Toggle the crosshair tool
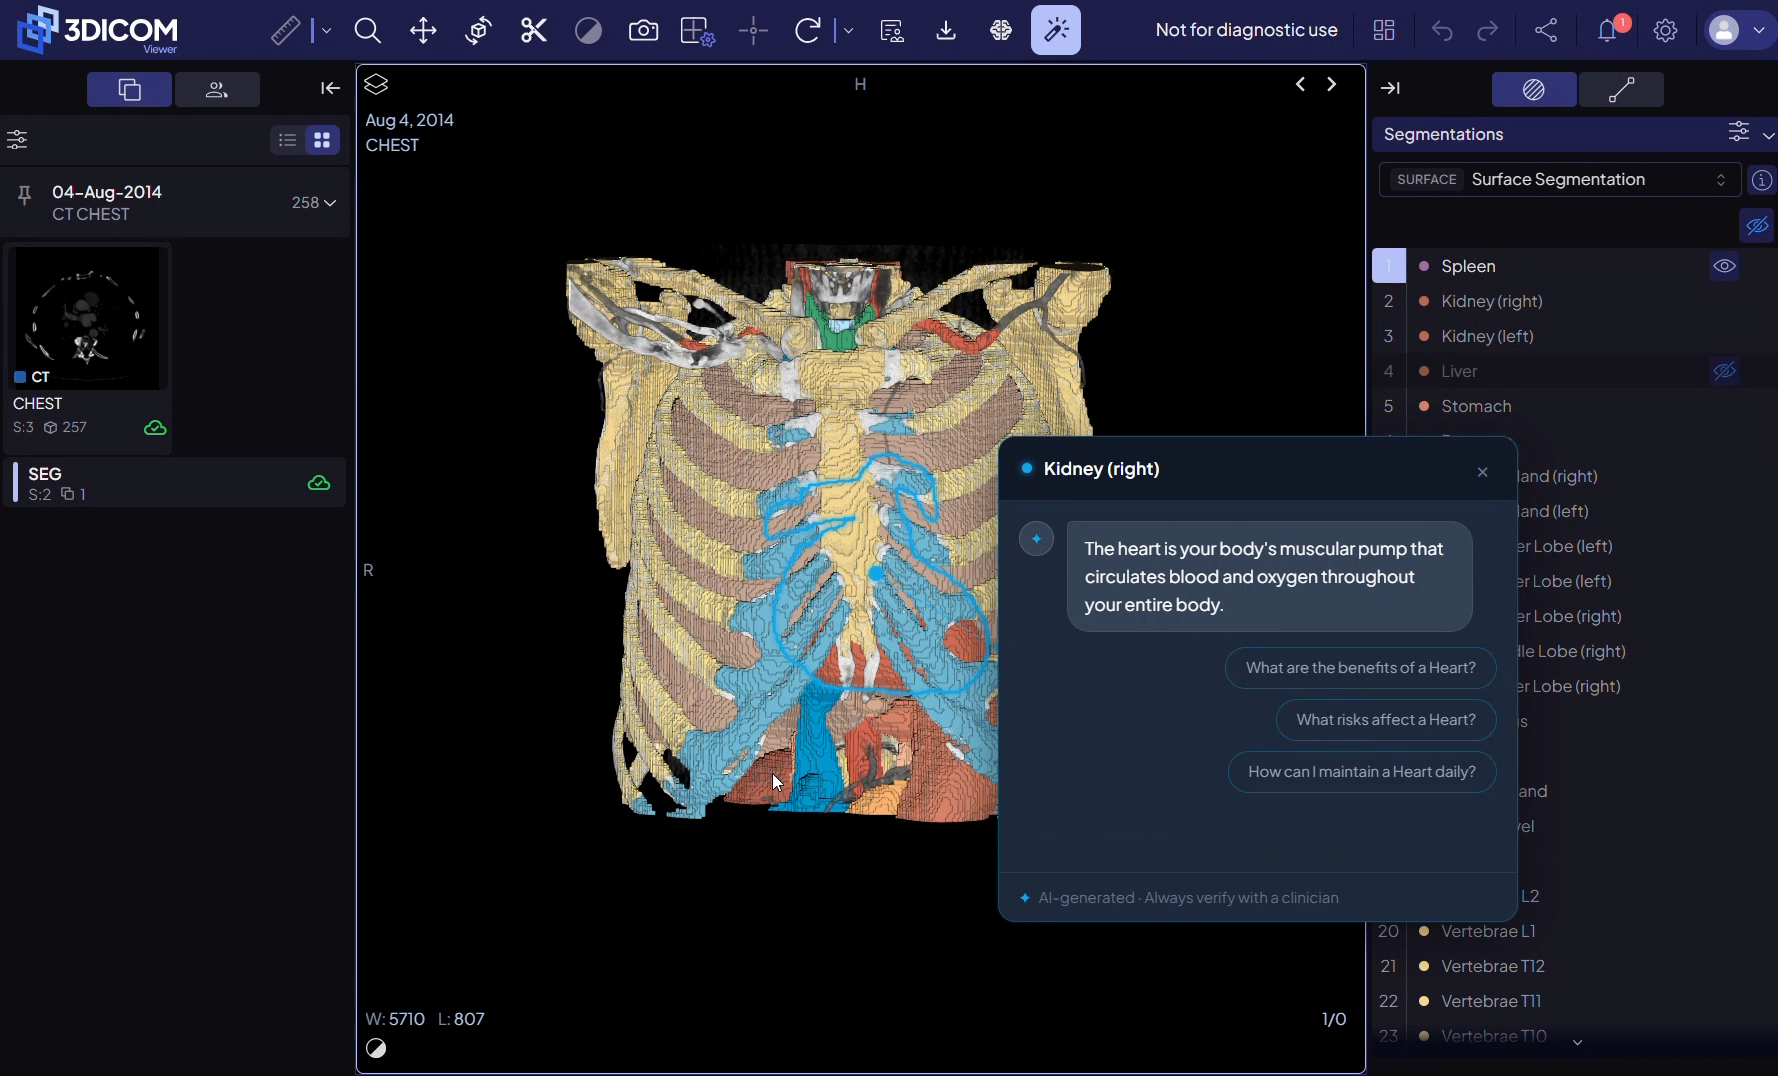 [x=753, y=31]
